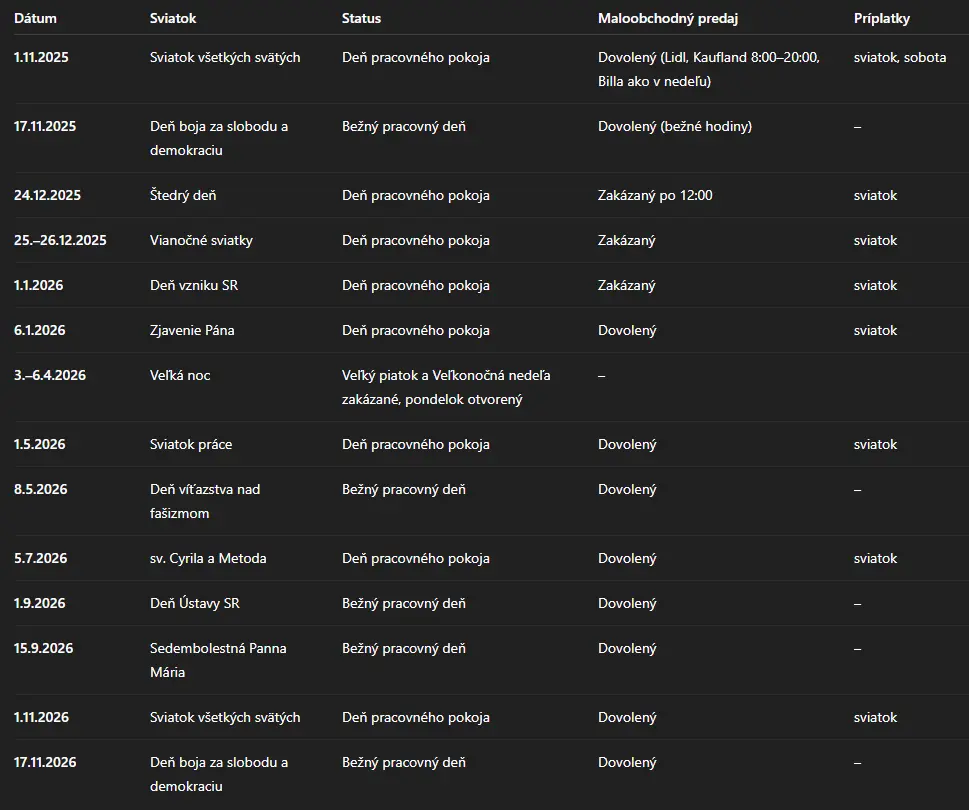The height and width of the screenshot is (810, 969).
Task: Select the Zakázaný po 12:00 cell
Action: [x=655, y=195]
